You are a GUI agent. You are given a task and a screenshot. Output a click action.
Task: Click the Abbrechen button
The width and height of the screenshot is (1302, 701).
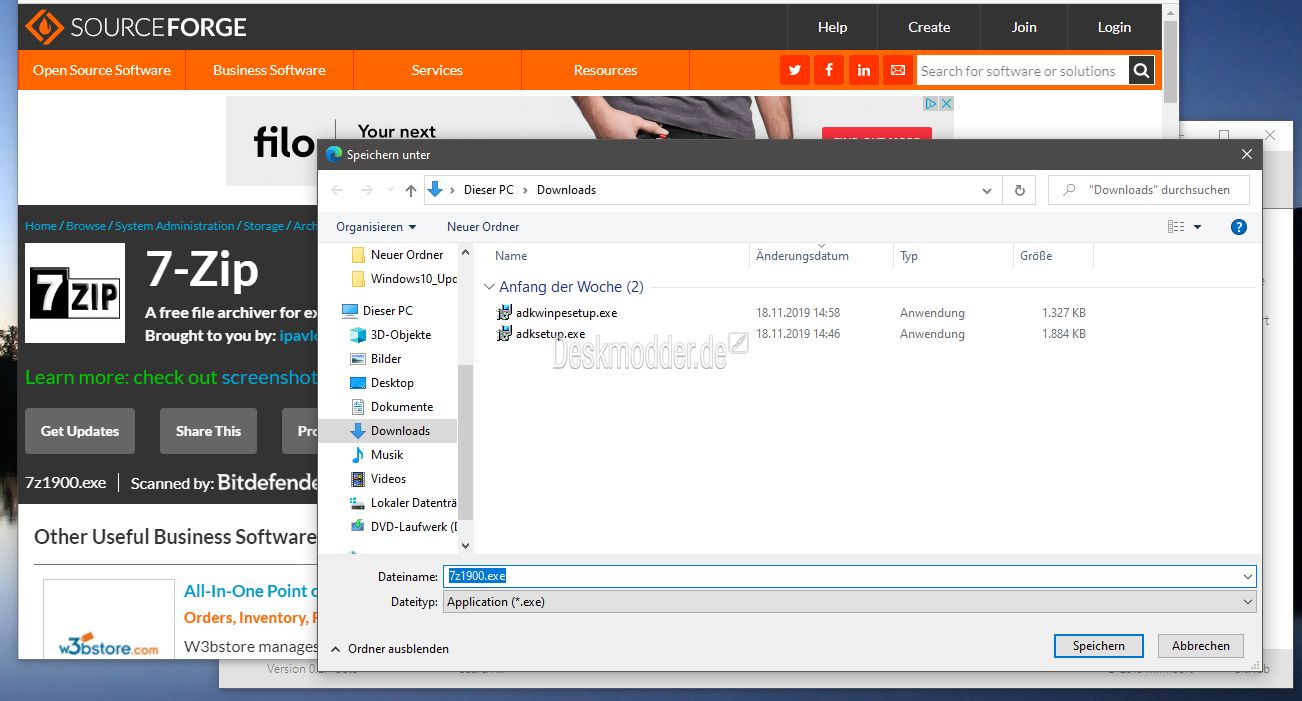tap(1201, 646)
